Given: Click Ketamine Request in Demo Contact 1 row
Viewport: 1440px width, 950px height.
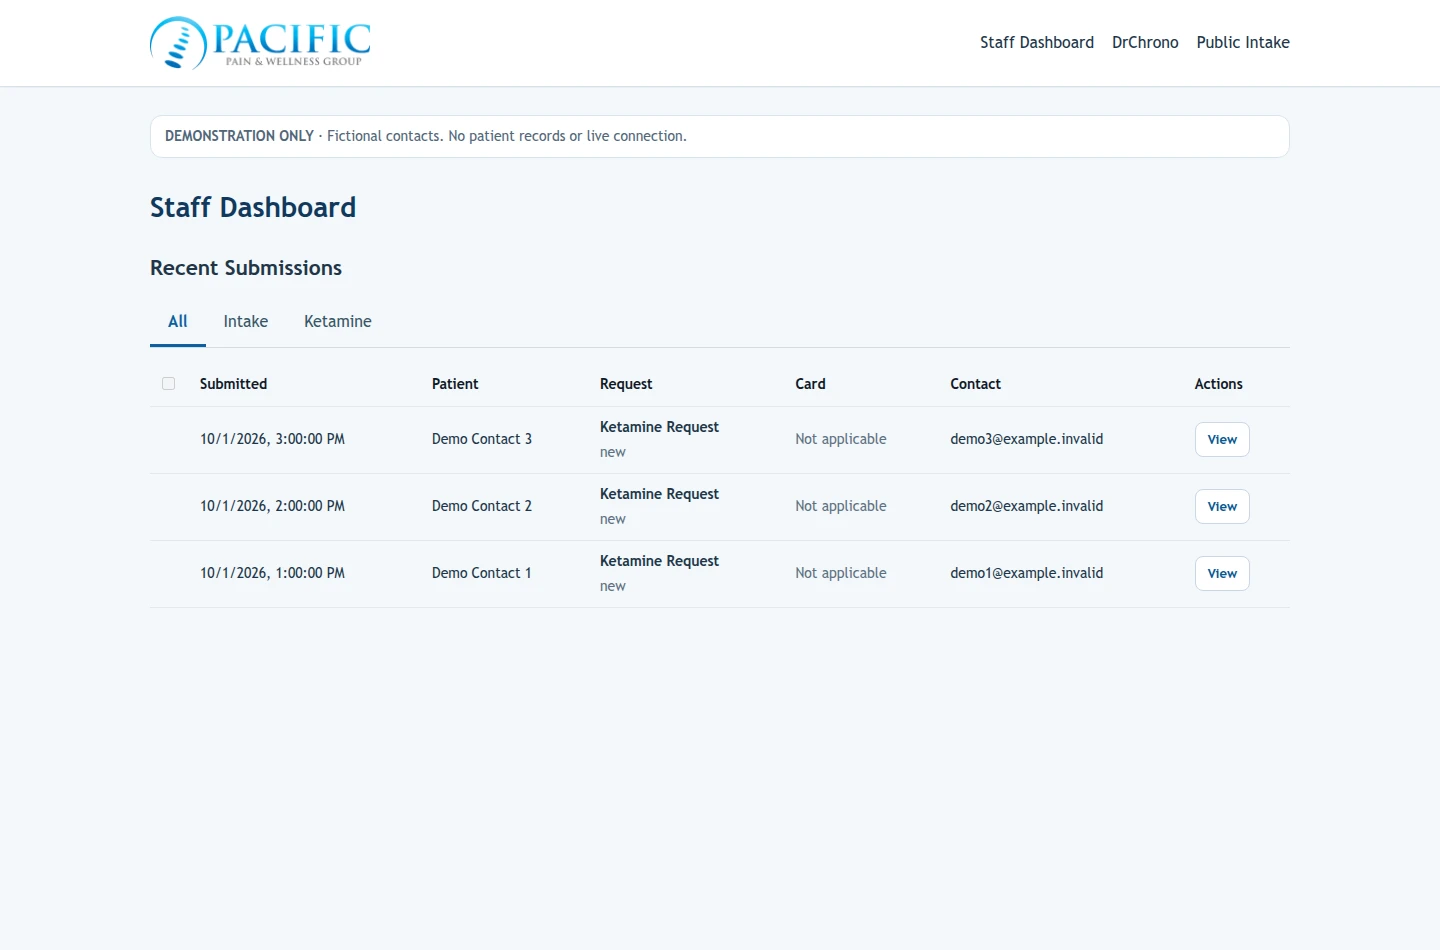Looking at the screenshot, I should click(659, 561).
